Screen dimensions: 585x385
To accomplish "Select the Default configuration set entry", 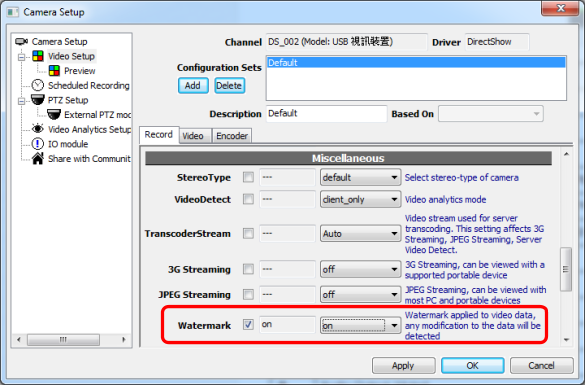I will [x=416, y=62].
